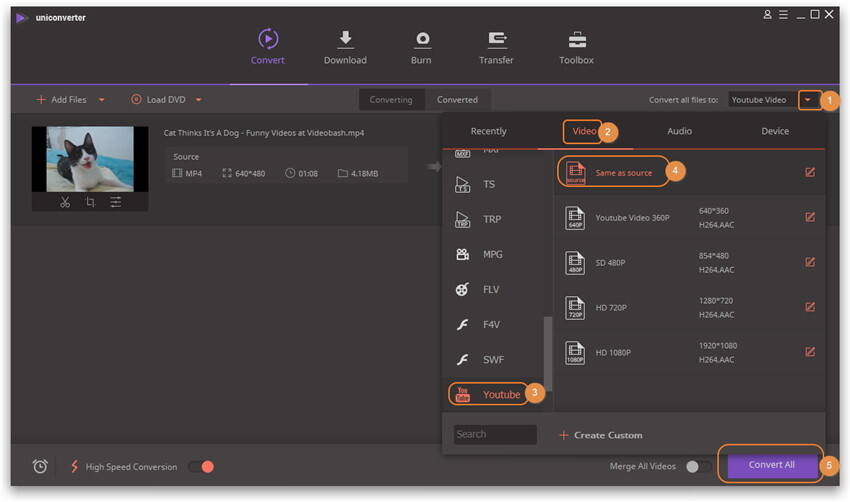Open the Toolbox section

[x=576, y=47]
